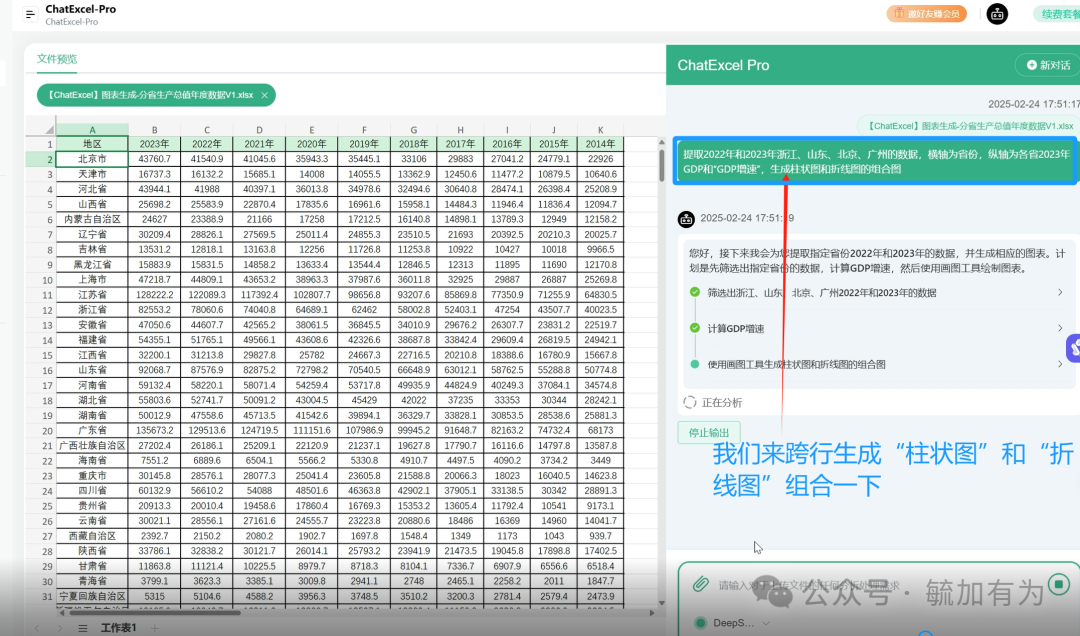Screen dimensions: 1080x636
Task: Select row header 12
Action: pos(41,310)
